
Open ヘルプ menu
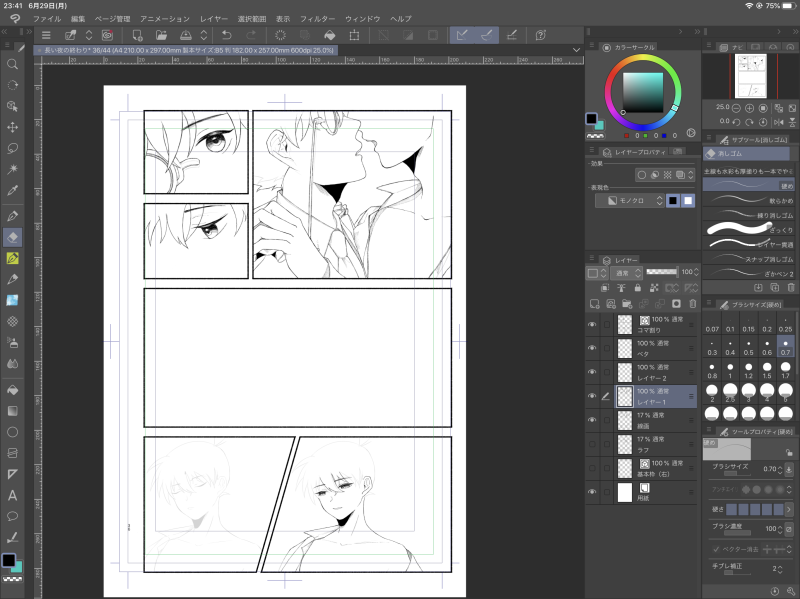pos(401,19)
